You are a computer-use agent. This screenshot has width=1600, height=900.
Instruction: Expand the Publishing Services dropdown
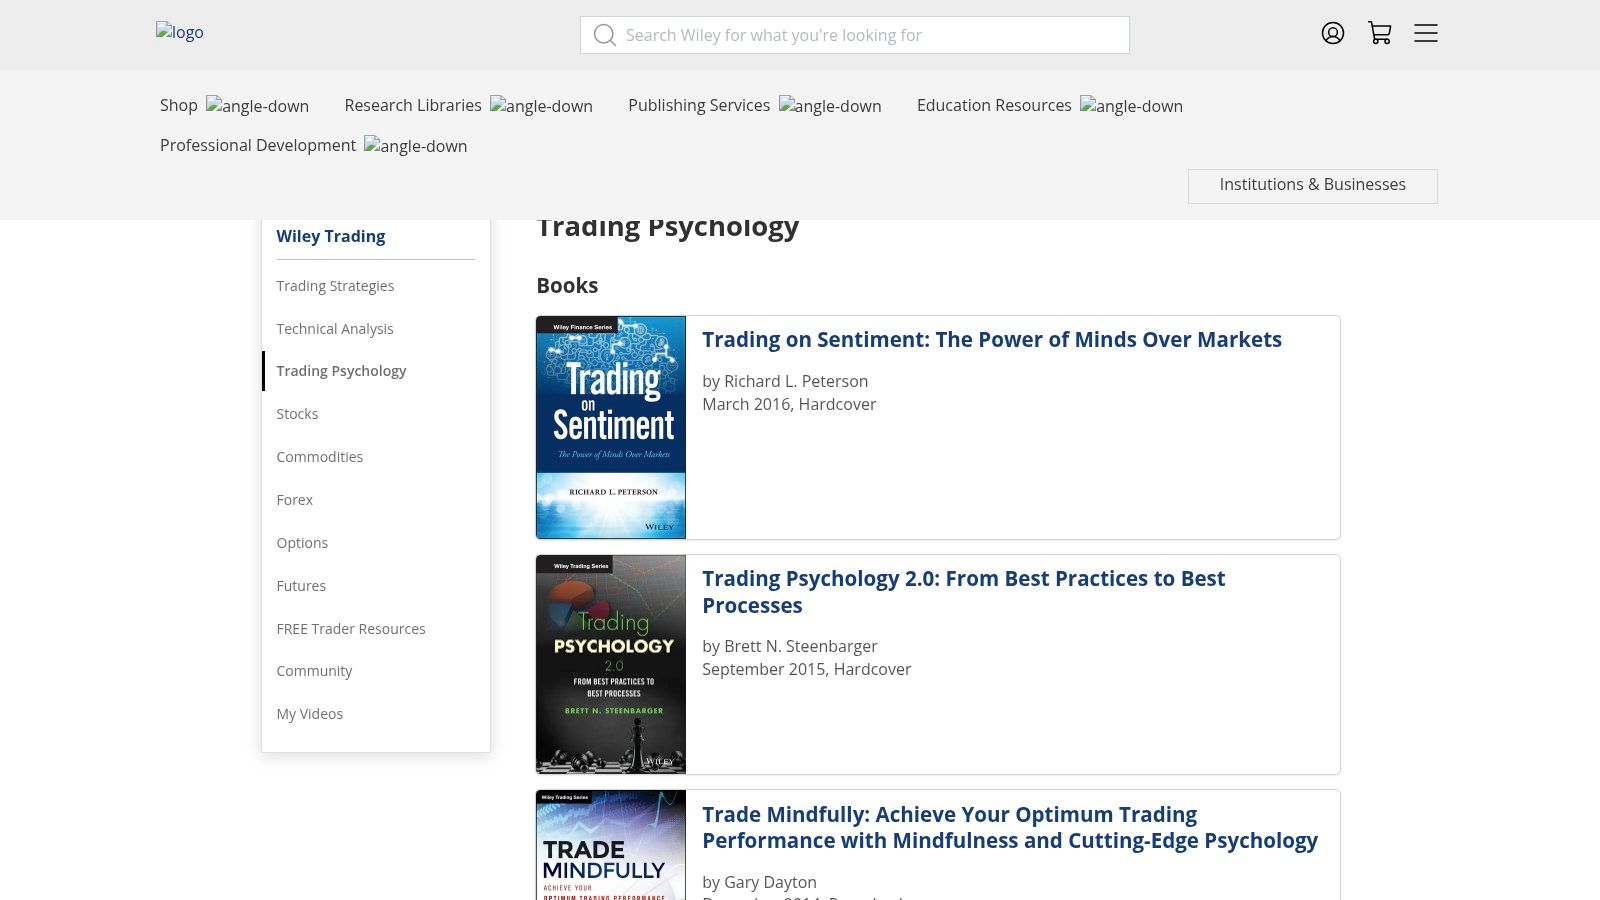click(754, 105)
